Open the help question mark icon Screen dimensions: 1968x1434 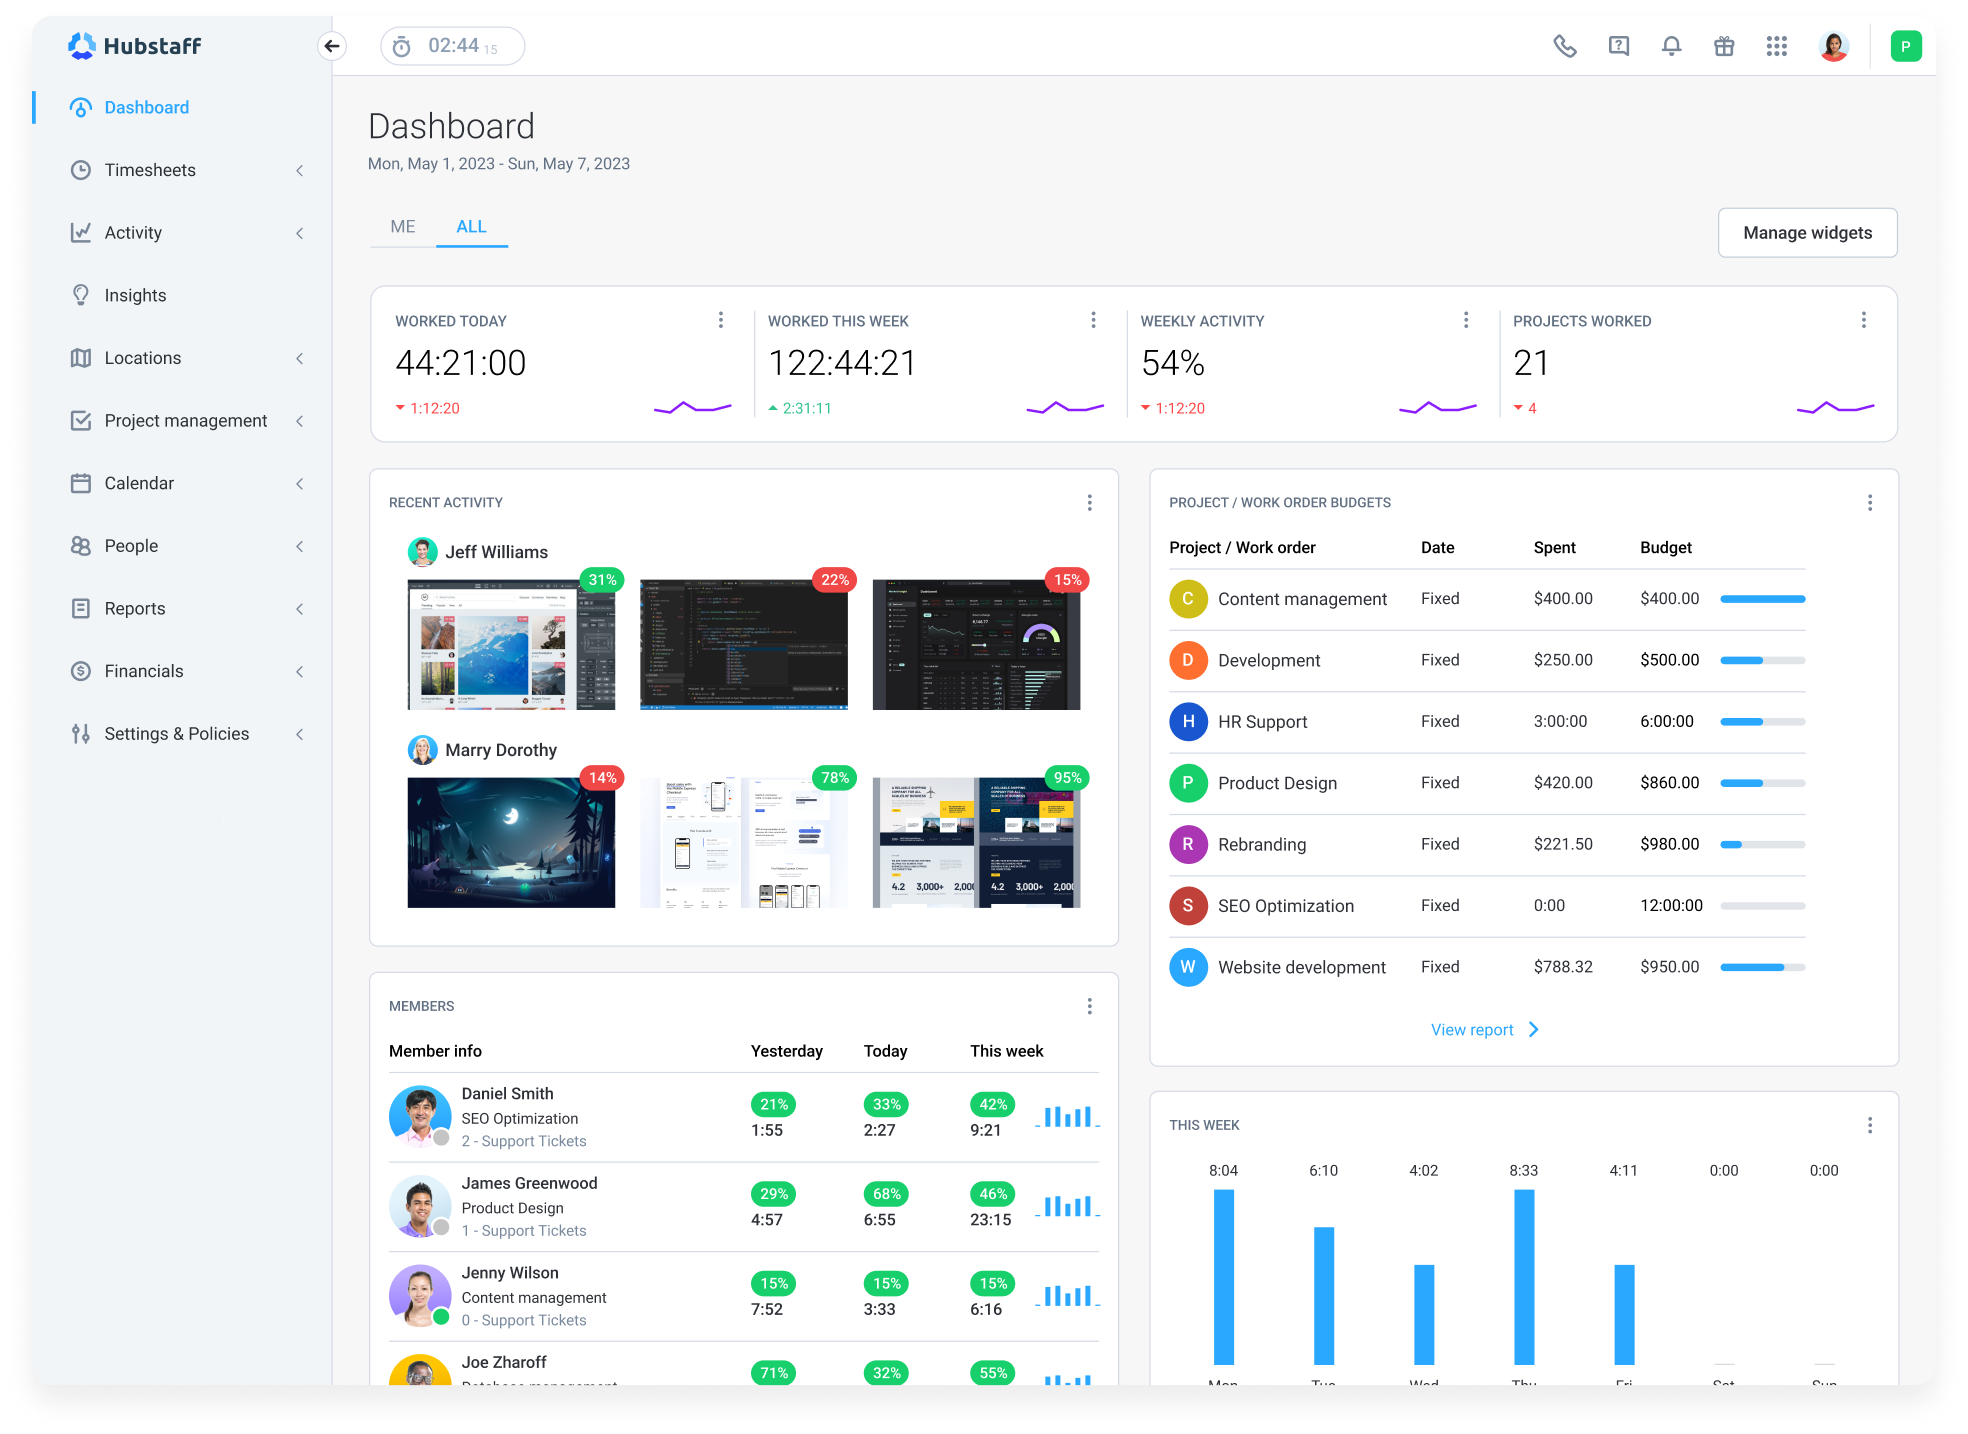(x=1617, y=46)
